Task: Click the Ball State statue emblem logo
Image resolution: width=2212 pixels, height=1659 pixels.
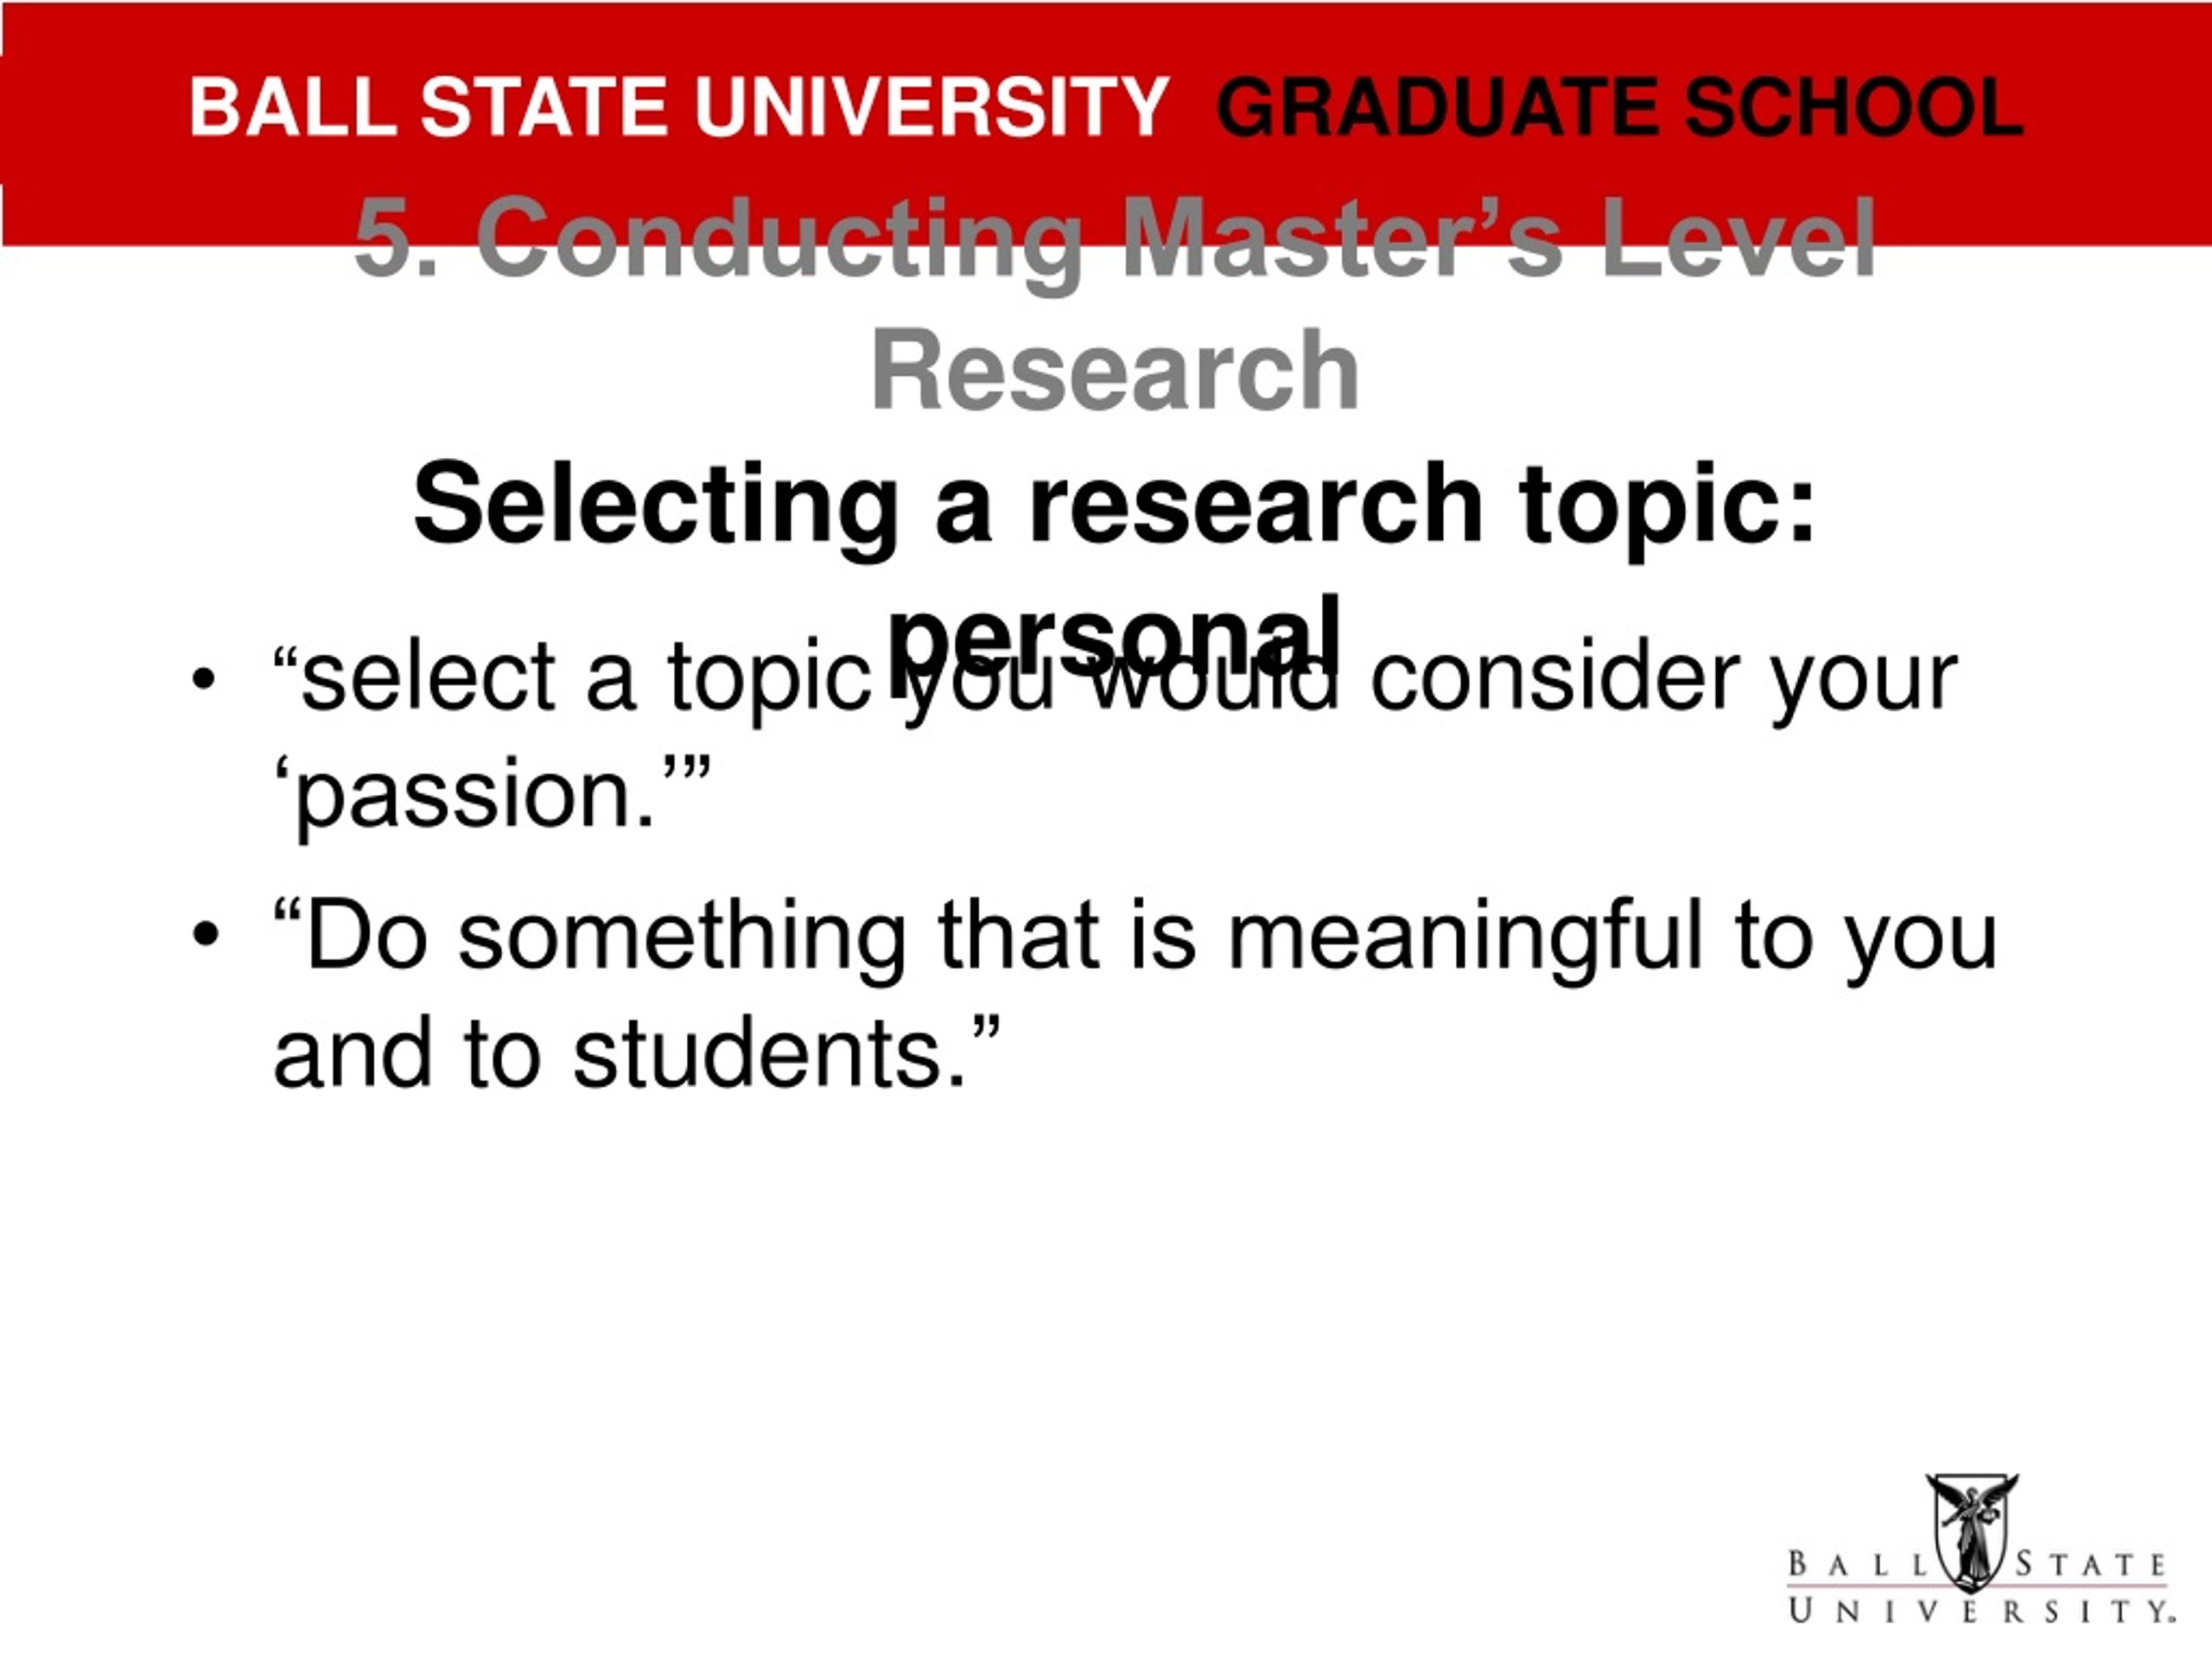Action: pos(1971,1531)
